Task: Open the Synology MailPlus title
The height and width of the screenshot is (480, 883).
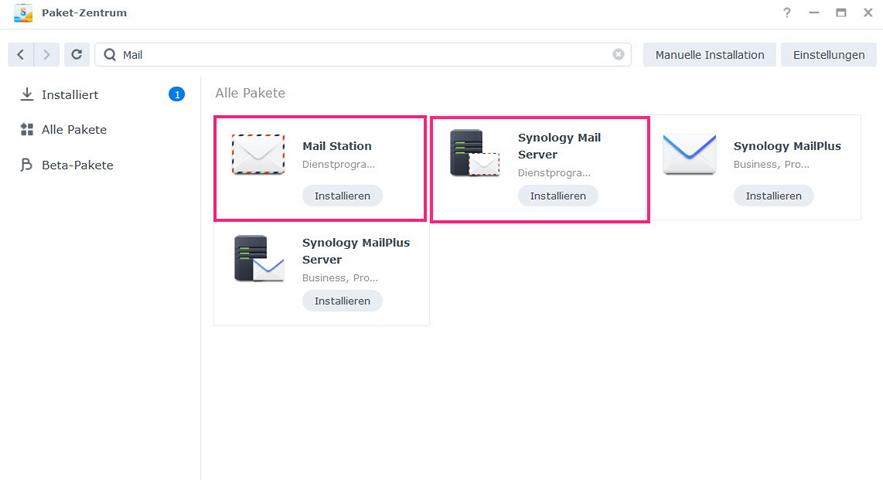Action: coord(787,146)
